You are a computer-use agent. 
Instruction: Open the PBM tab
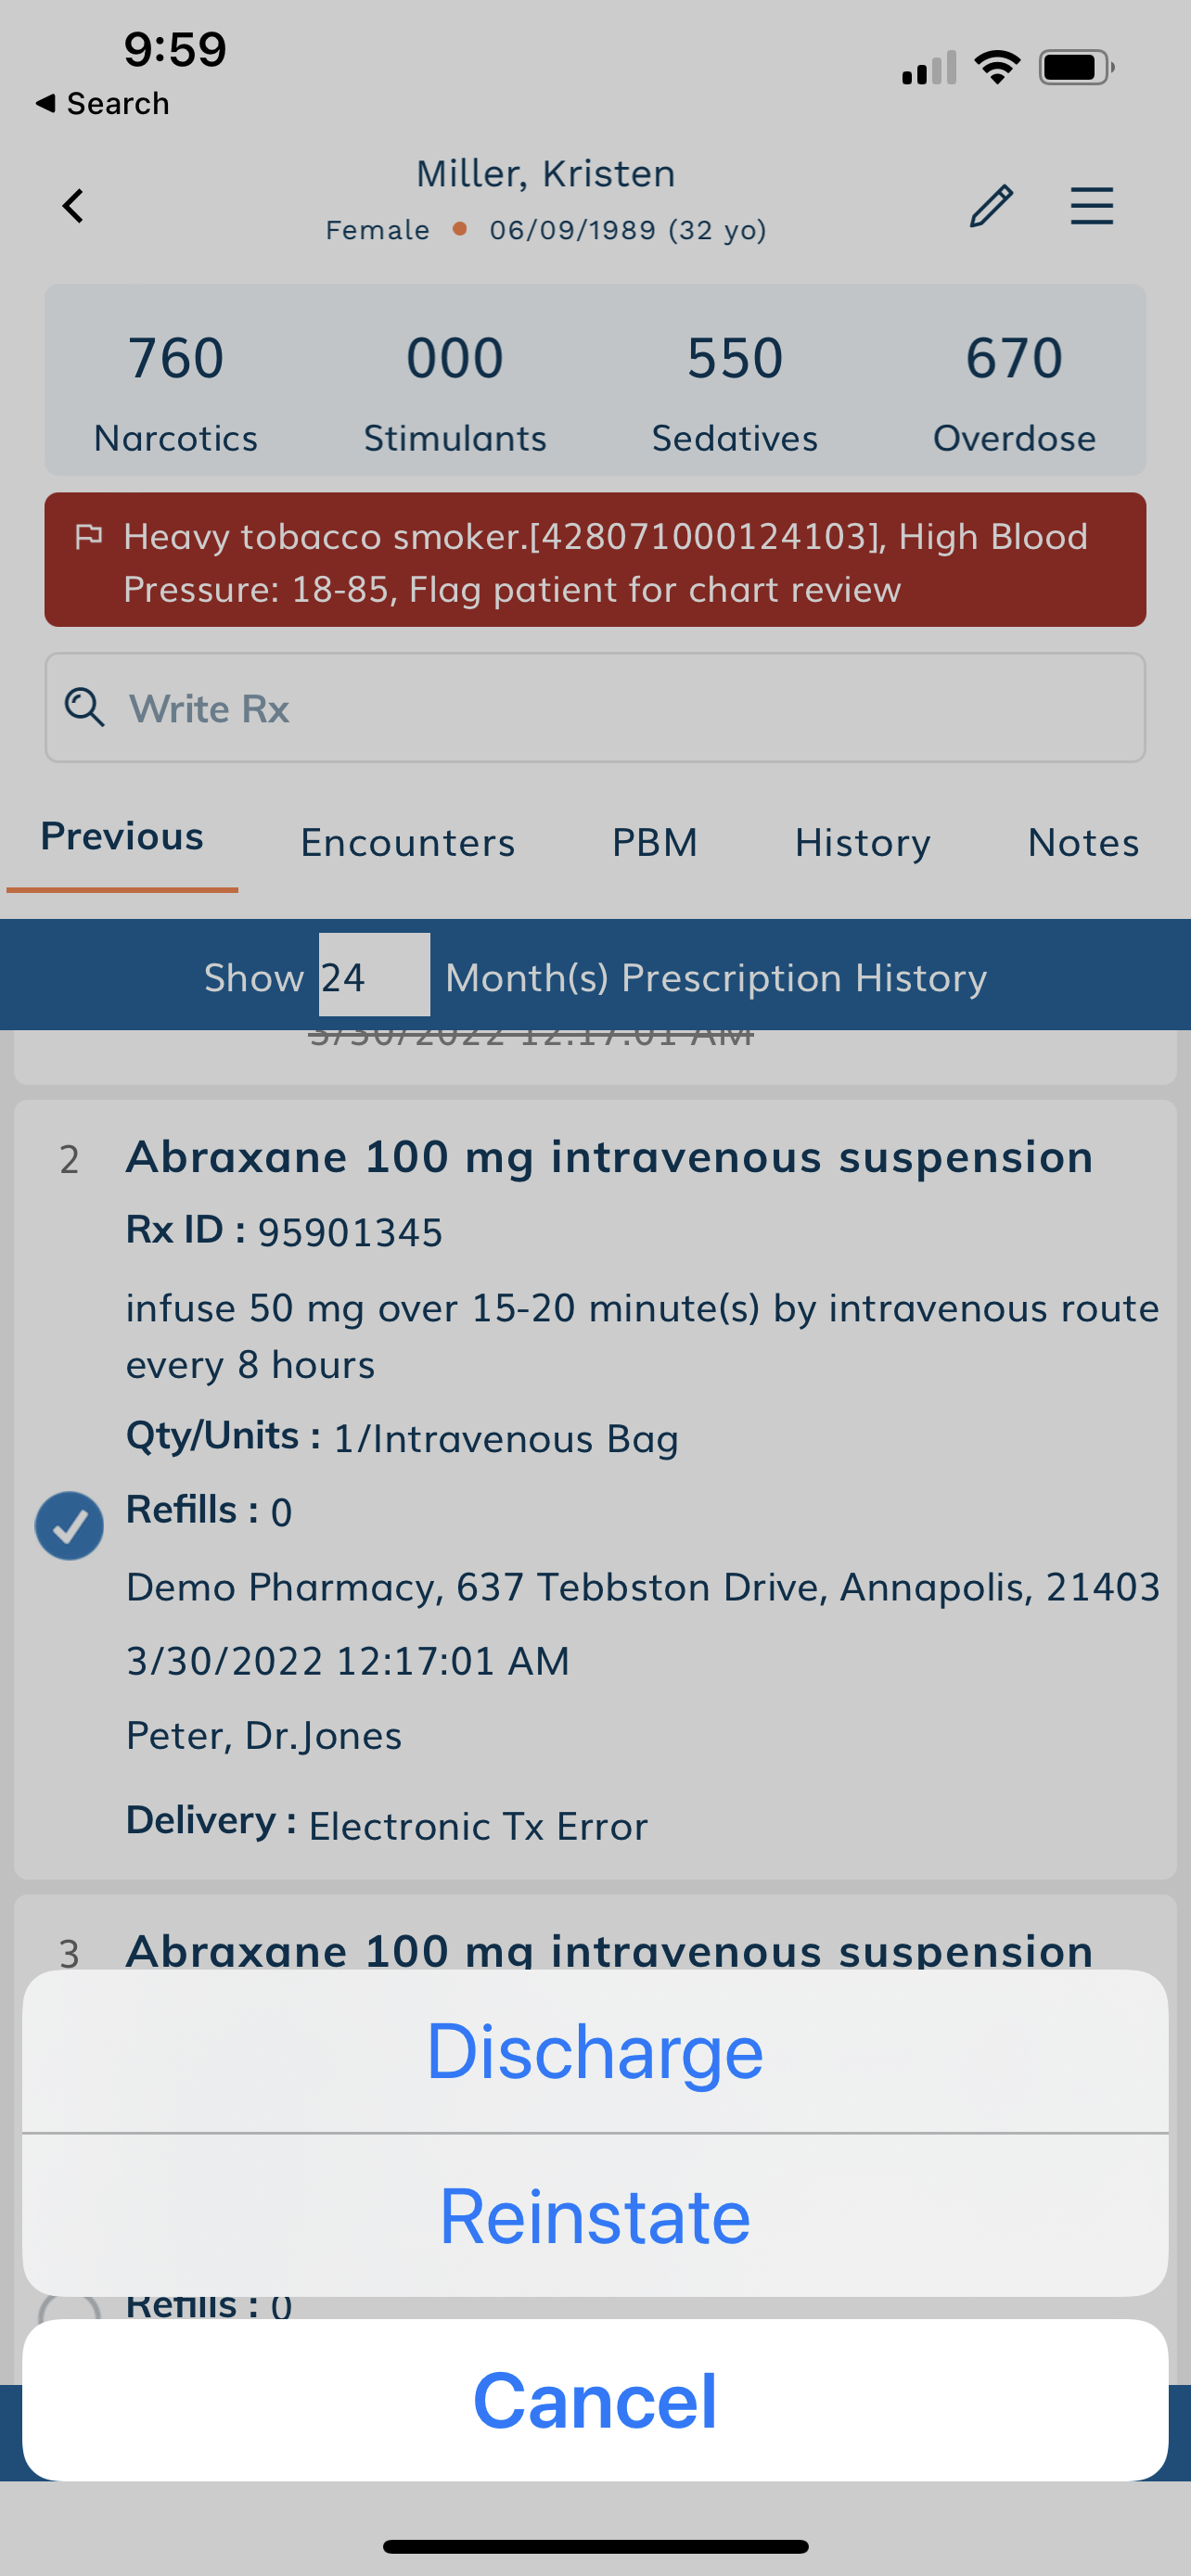pos(655,842)
